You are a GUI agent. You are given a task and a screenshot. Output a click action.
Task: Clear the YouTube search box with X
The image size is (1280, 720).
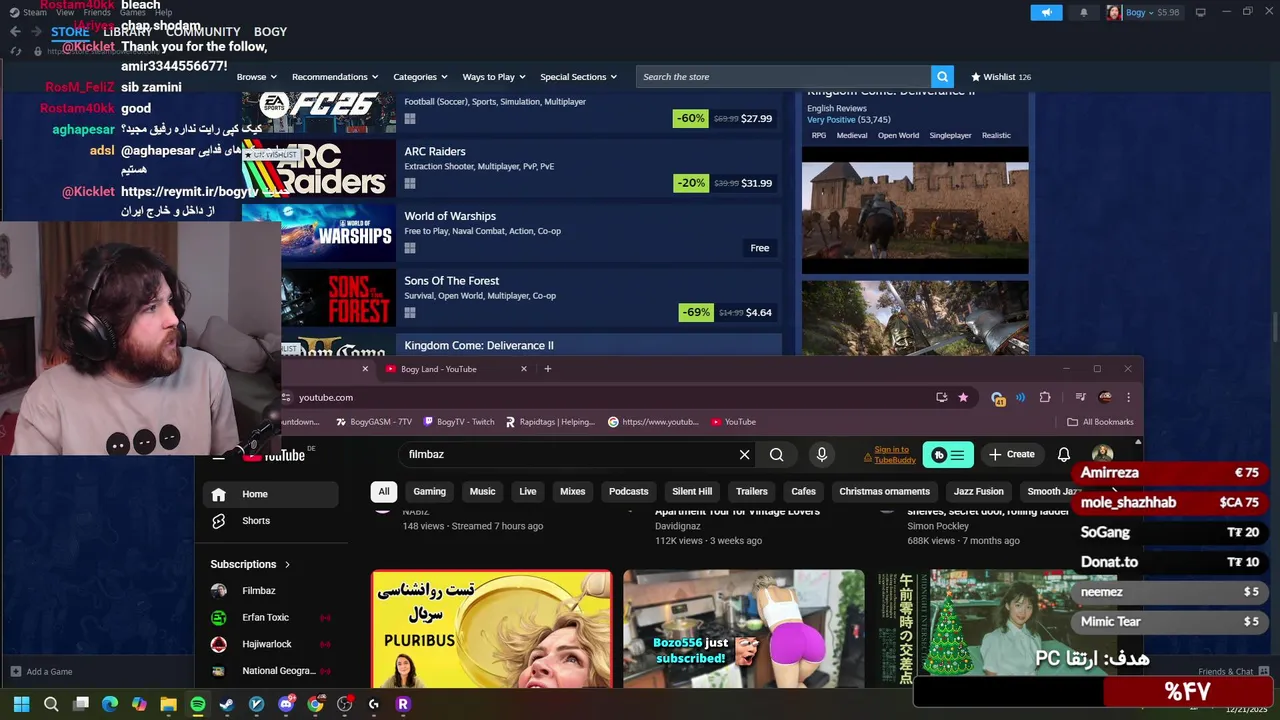point(744,455)
